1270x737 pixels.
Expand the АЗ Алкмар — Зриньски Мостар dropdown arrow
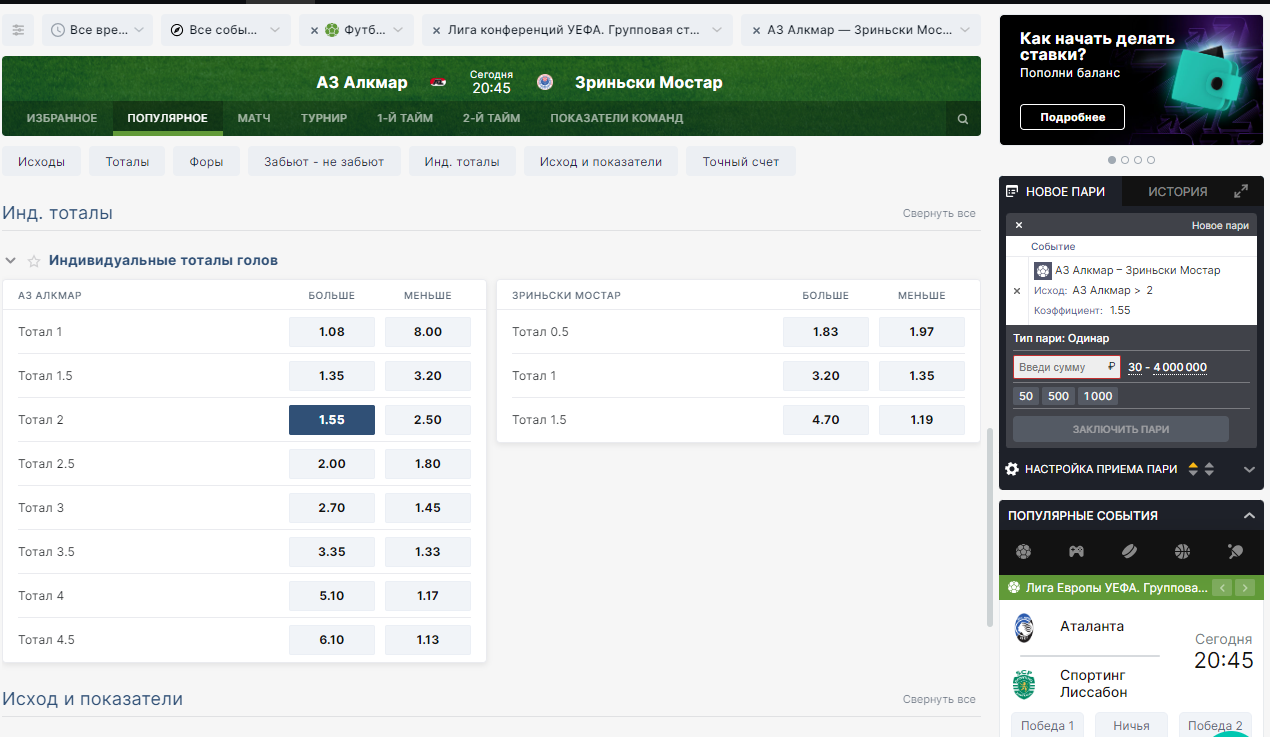pyautogui.click(x=965, y=30)
